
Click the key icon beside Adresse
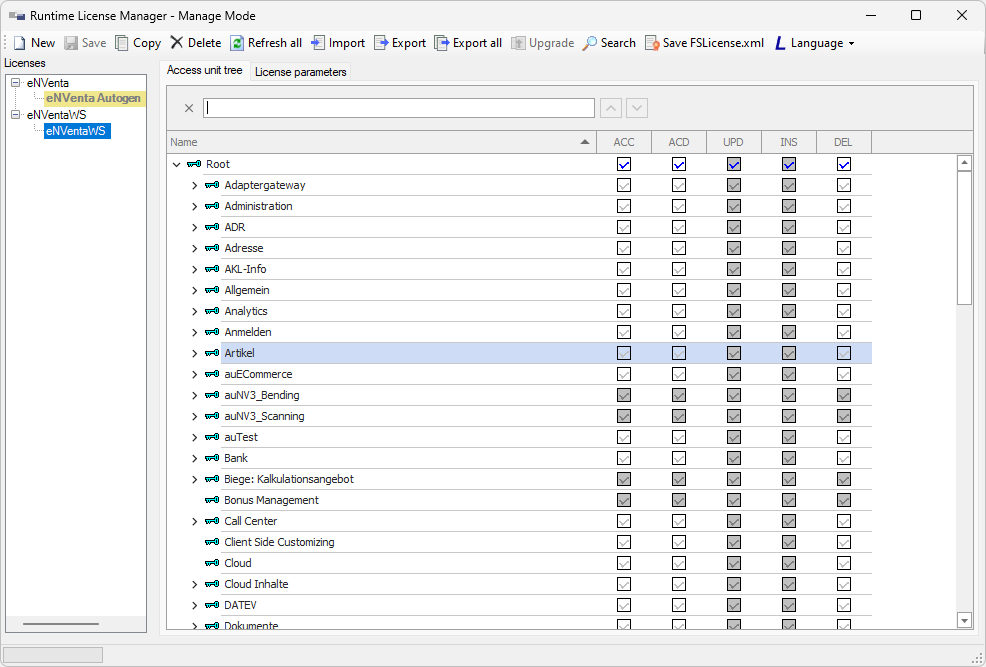213,248
